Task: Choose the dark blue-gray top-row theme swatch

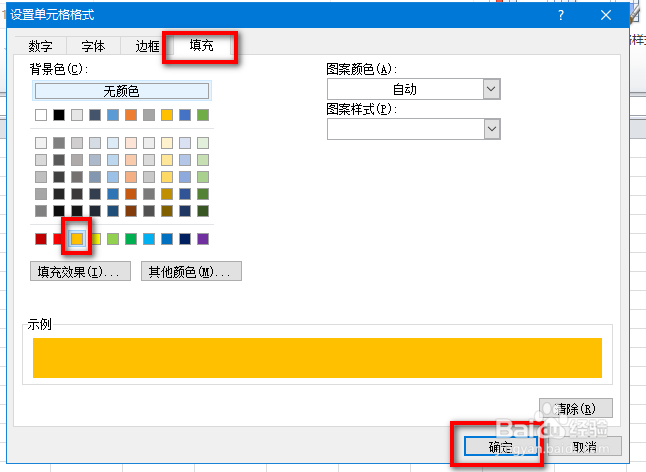Action: point(95,115)
